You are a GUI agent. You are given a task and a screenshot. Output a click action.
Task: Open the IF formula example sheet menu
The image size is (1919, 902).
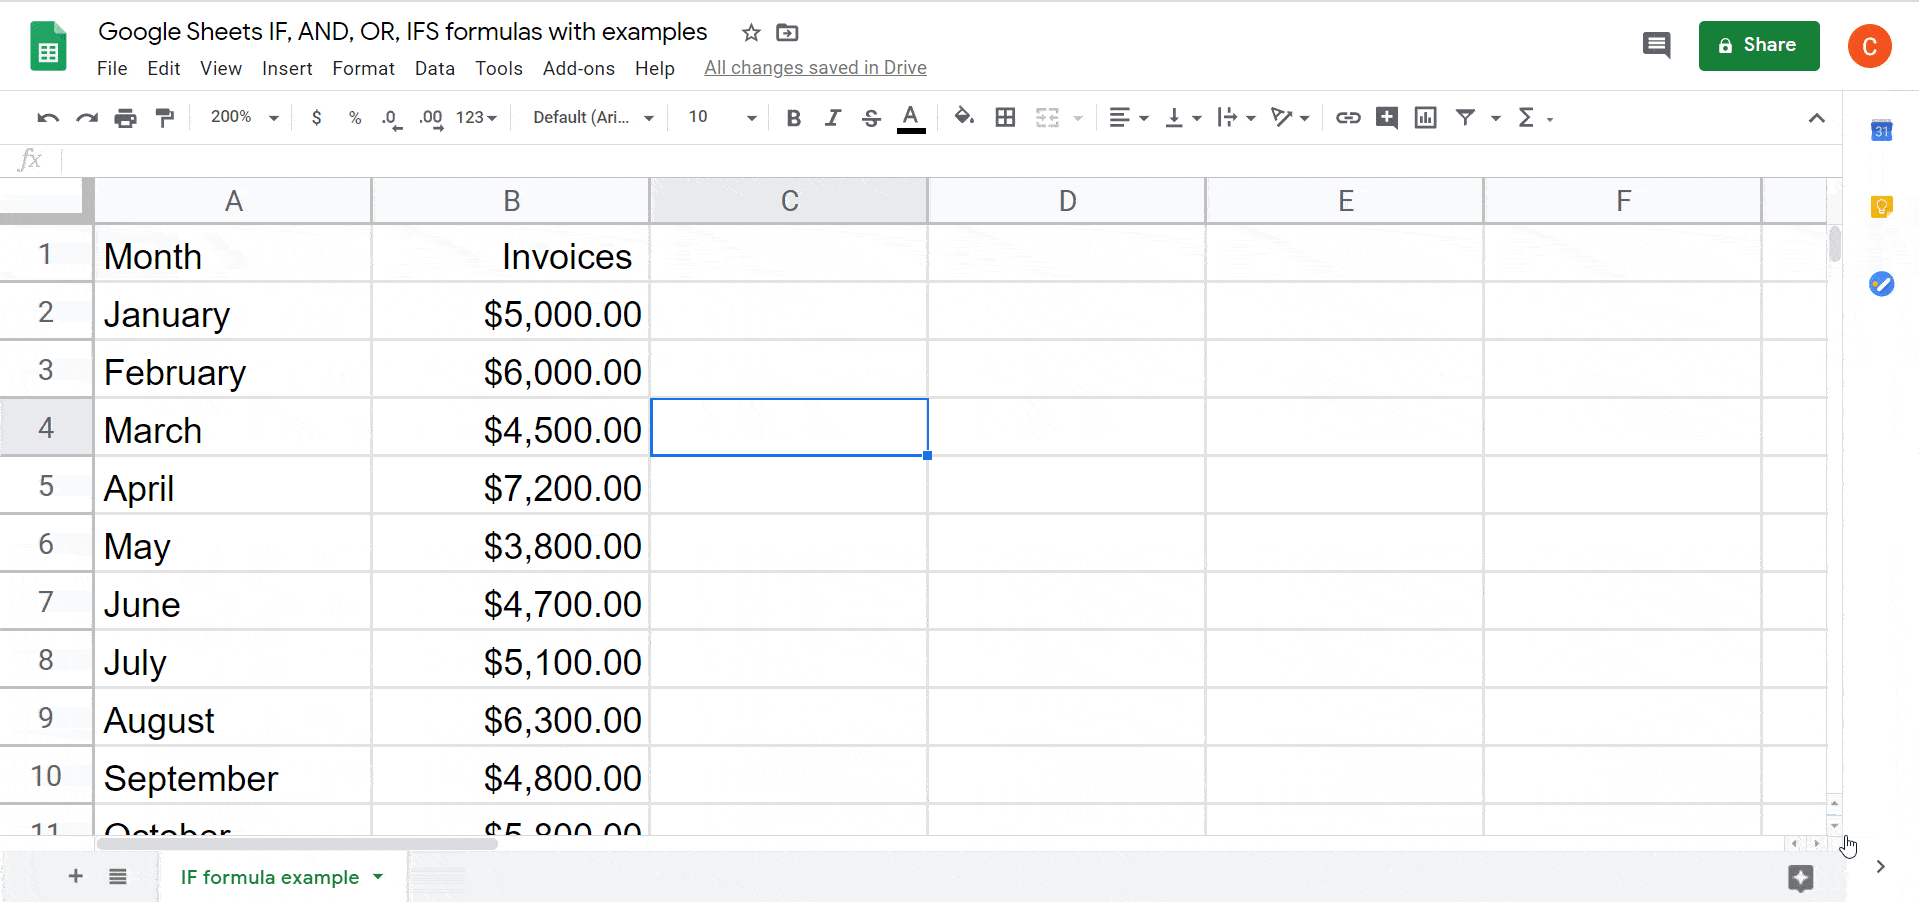click(x=378, y=877)
